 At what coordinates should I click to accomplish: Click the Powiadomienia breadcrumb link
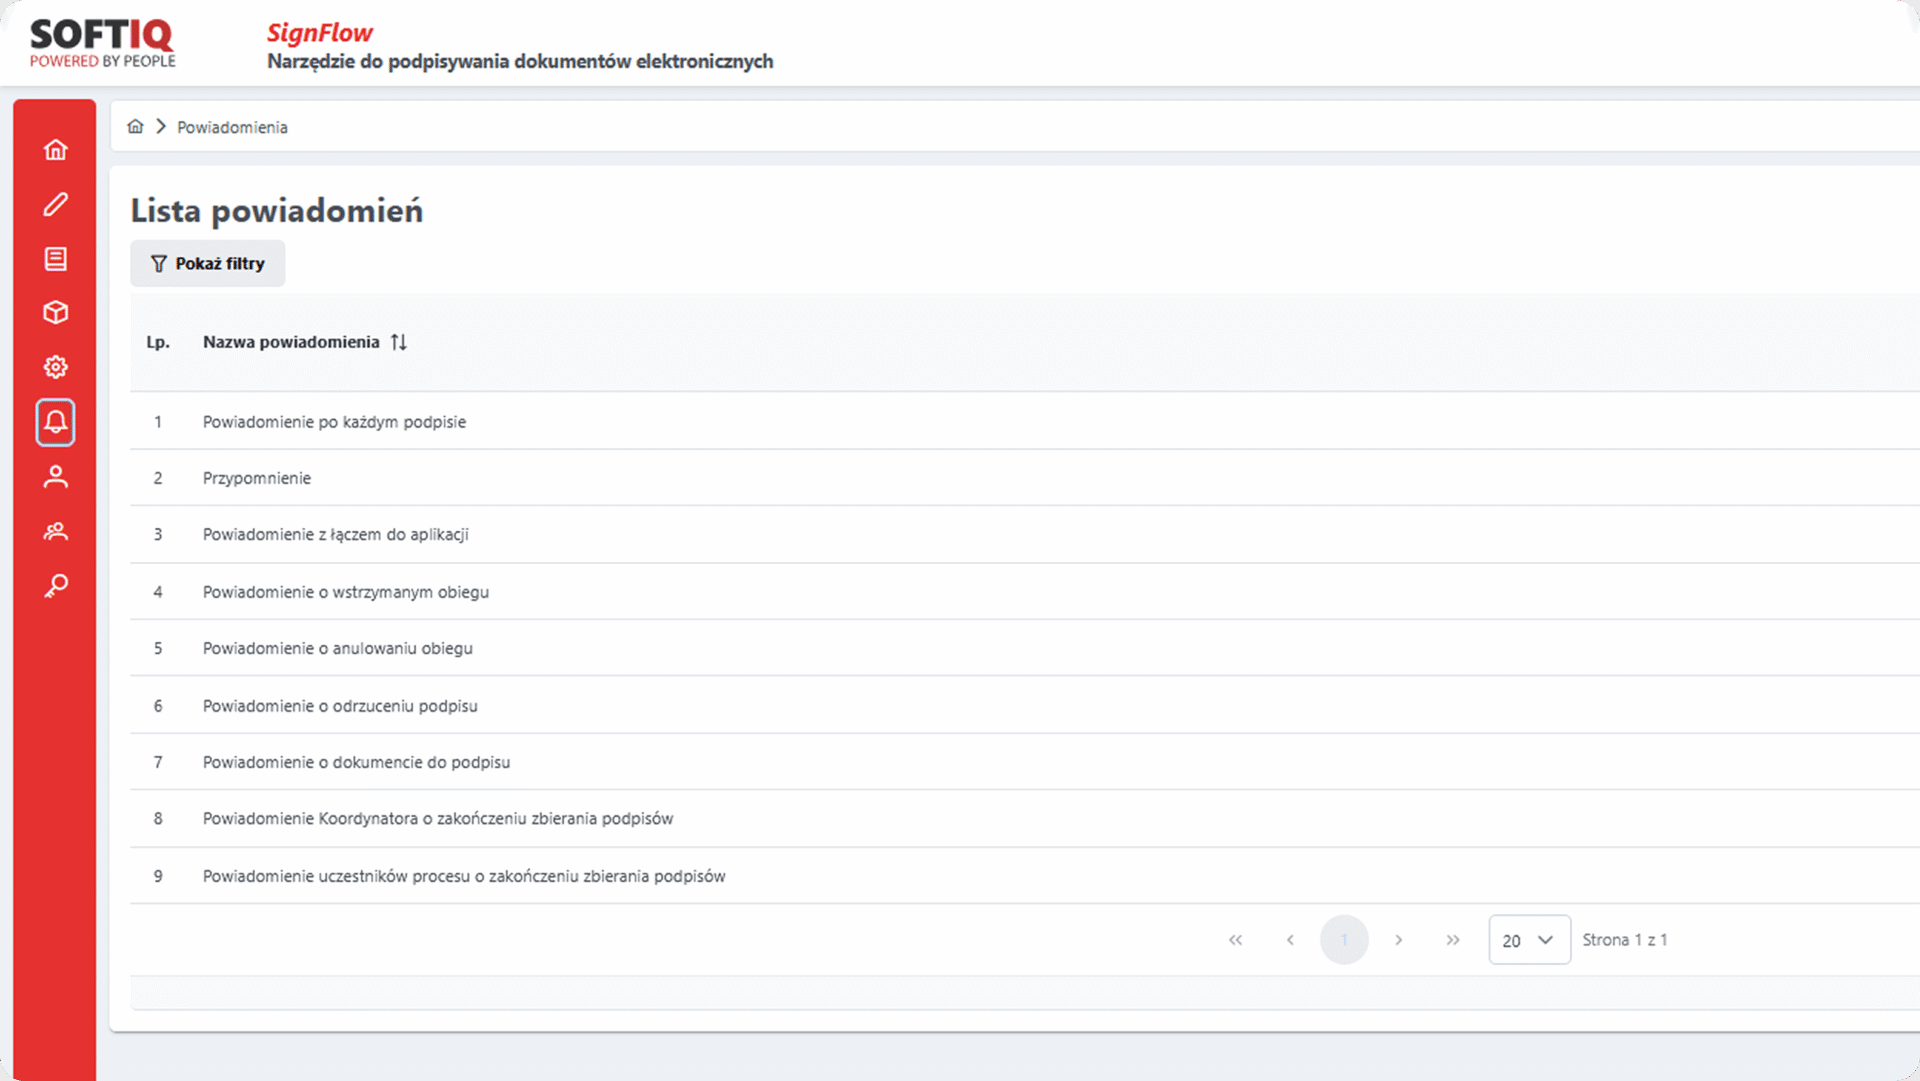click(232, 128)
